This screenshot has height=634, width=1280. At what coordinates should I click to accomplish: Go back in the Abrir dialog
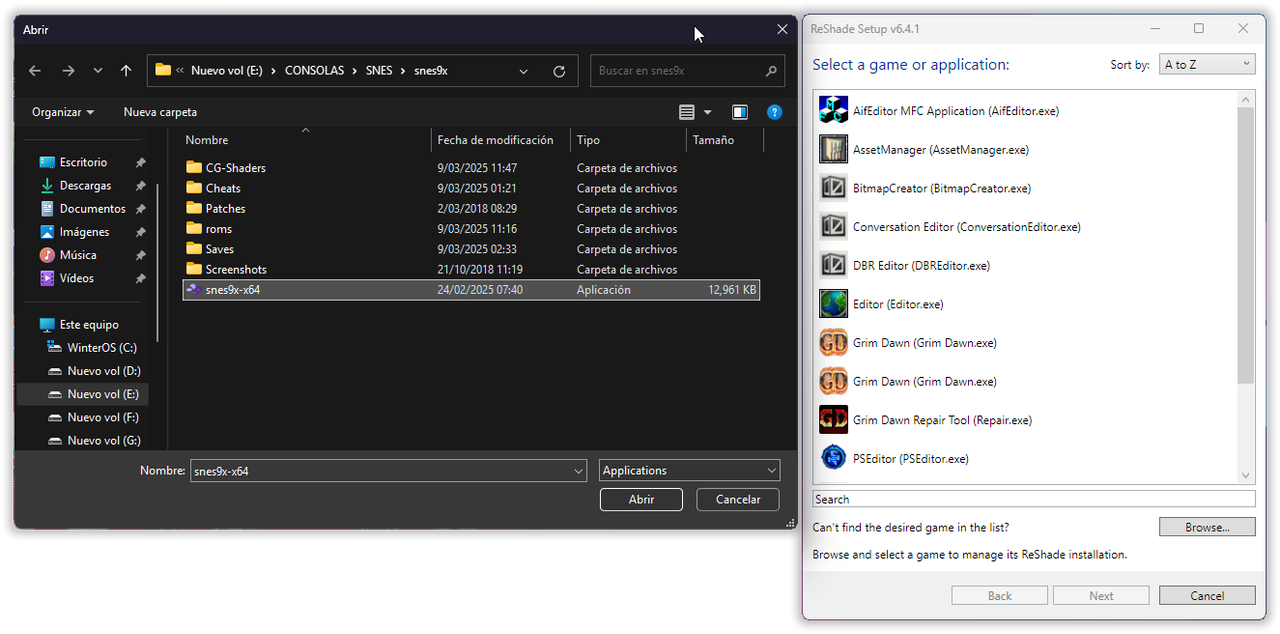pyautogui.click(x=35, y=71)
